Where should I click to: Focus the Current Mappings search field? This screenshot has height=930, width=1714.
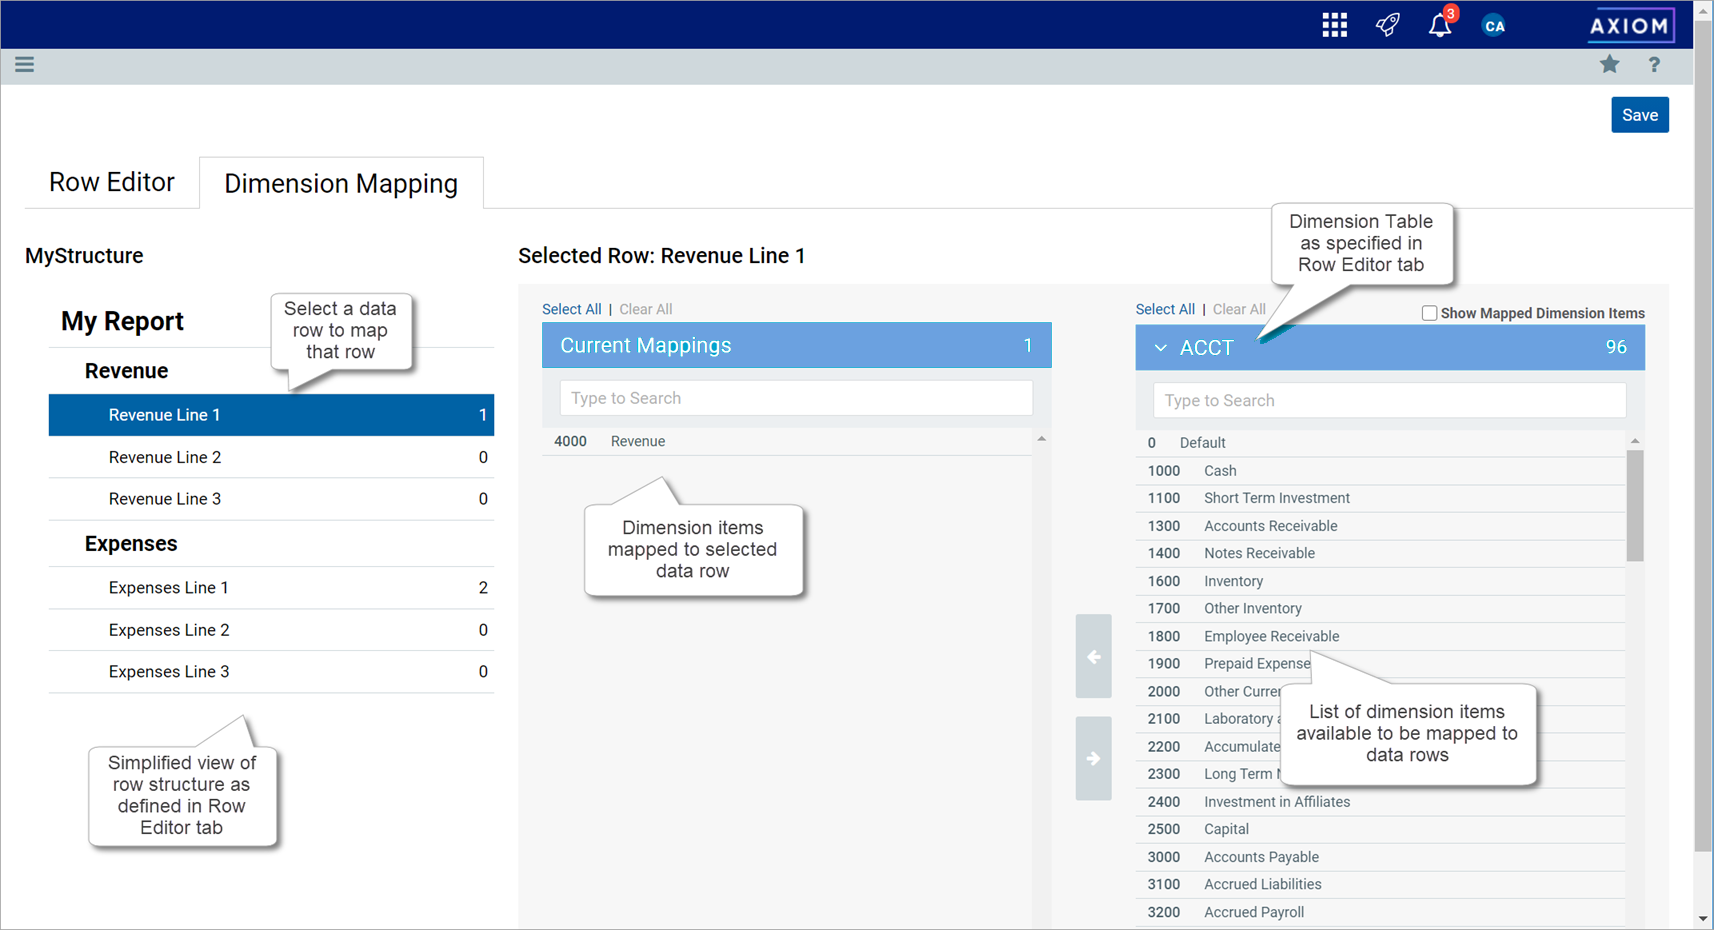point(795,398)
